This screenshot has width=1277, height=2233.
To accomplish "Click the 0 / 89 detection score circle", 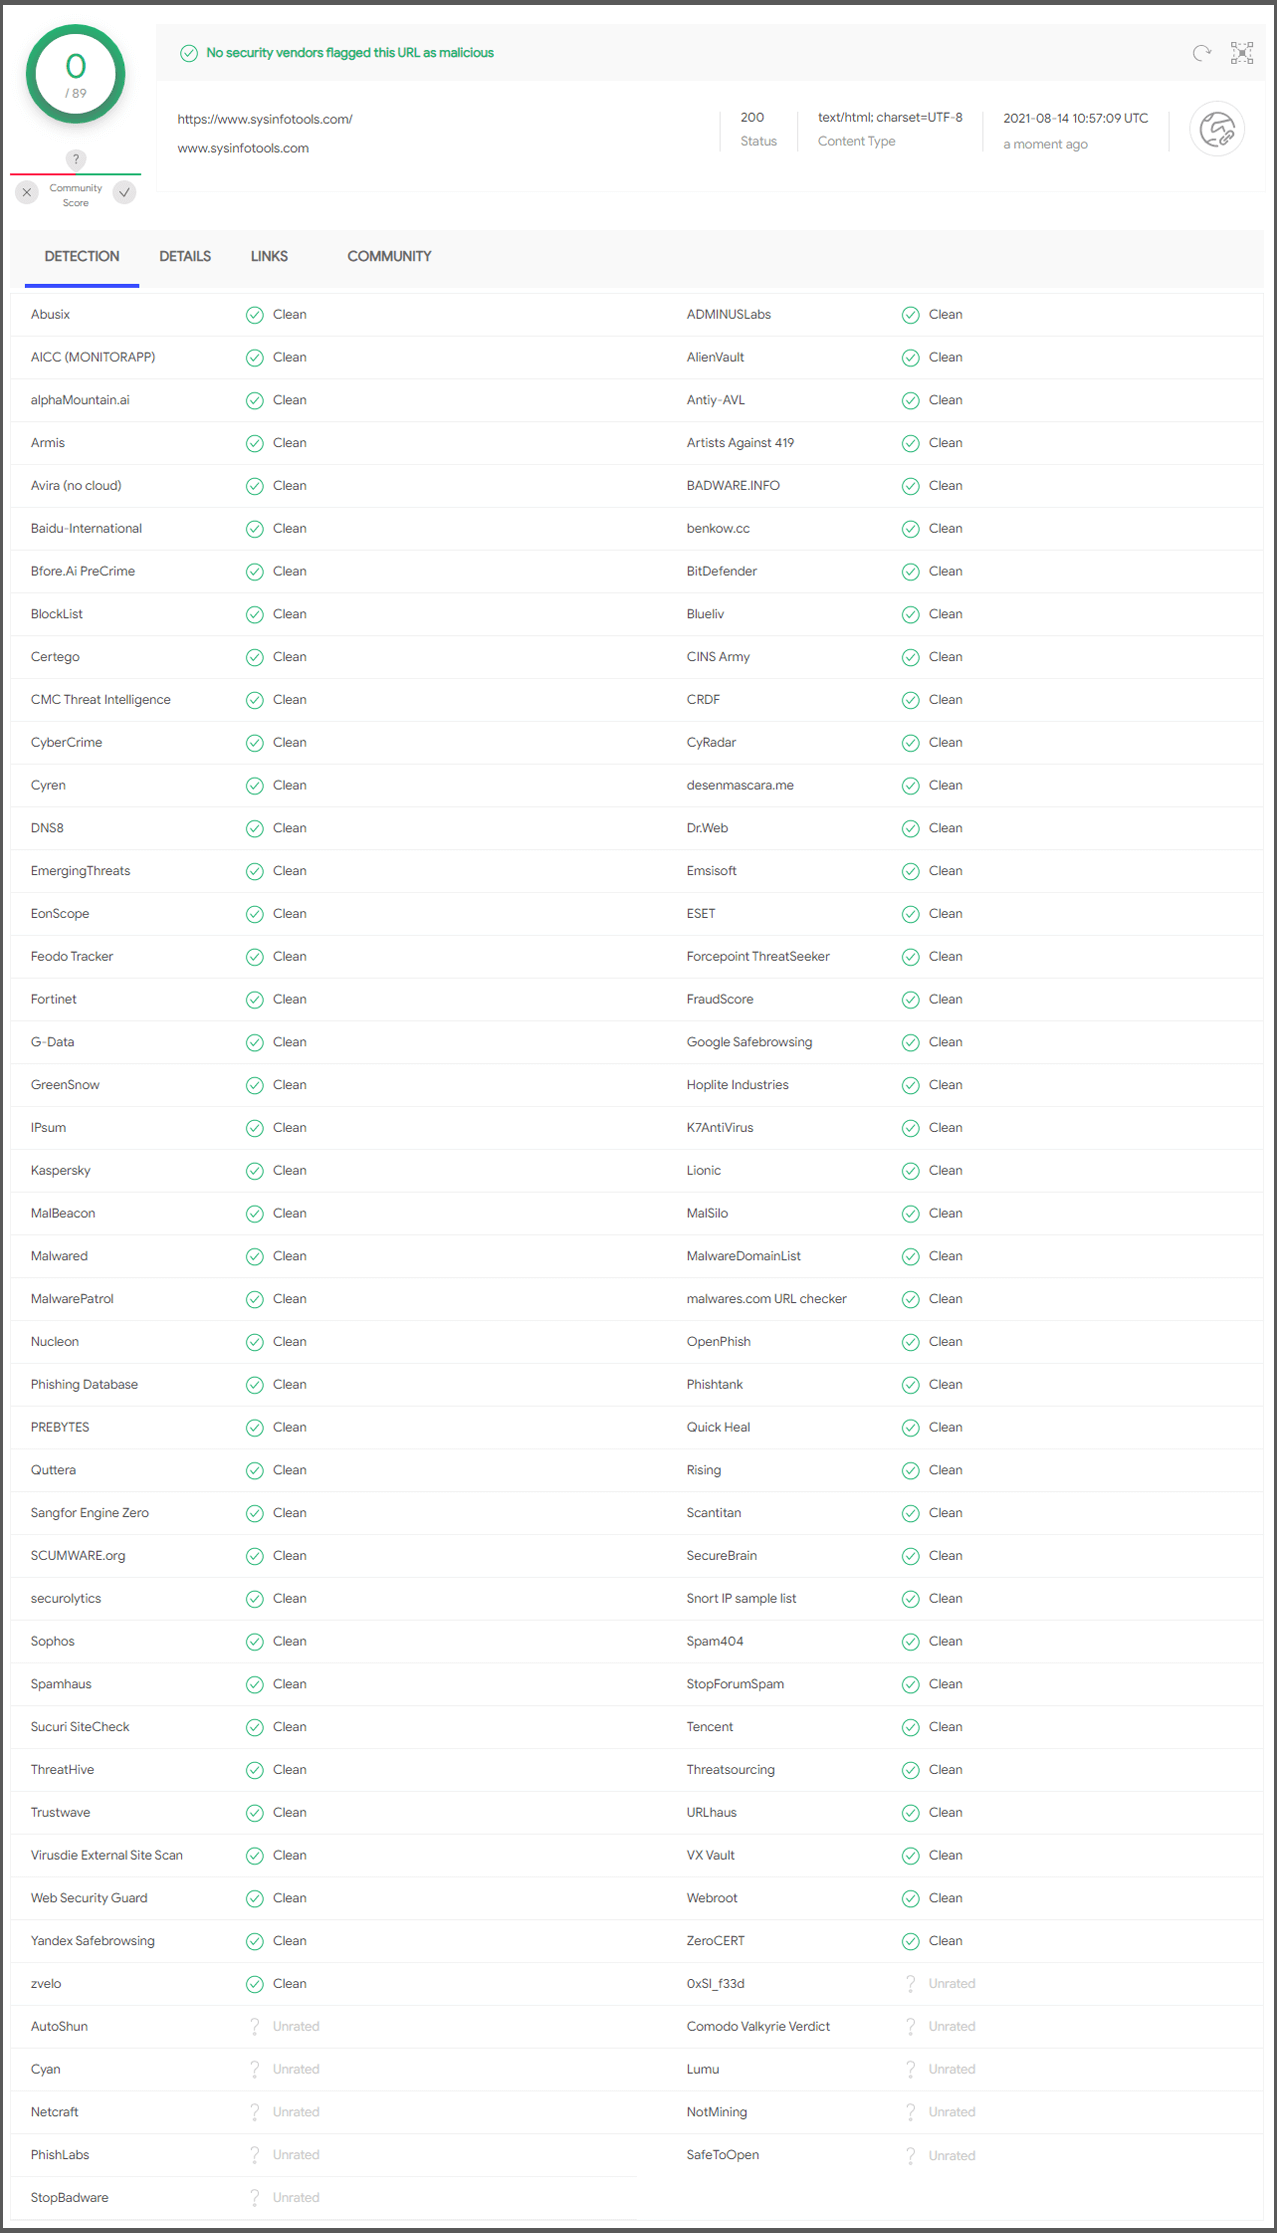I will point(76,75).
